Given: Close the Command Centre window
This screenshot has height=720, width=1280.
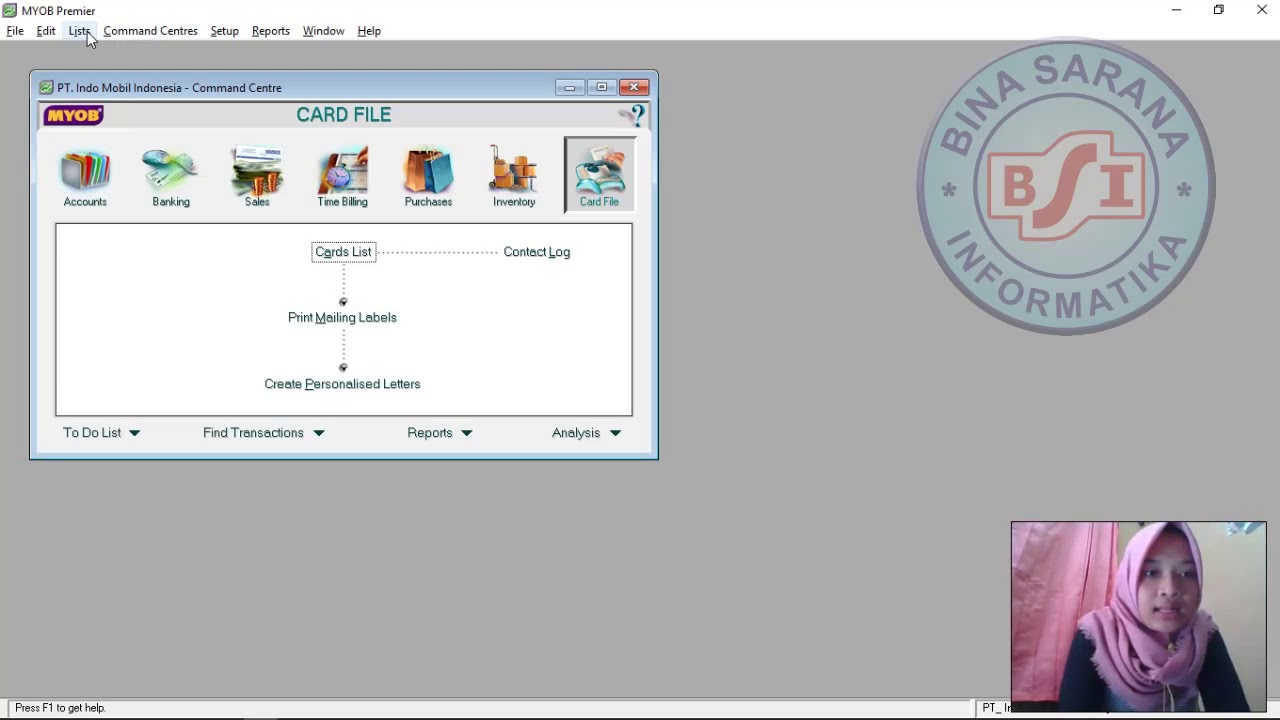Looking at the screenshot, I should (x=634, y=87).
